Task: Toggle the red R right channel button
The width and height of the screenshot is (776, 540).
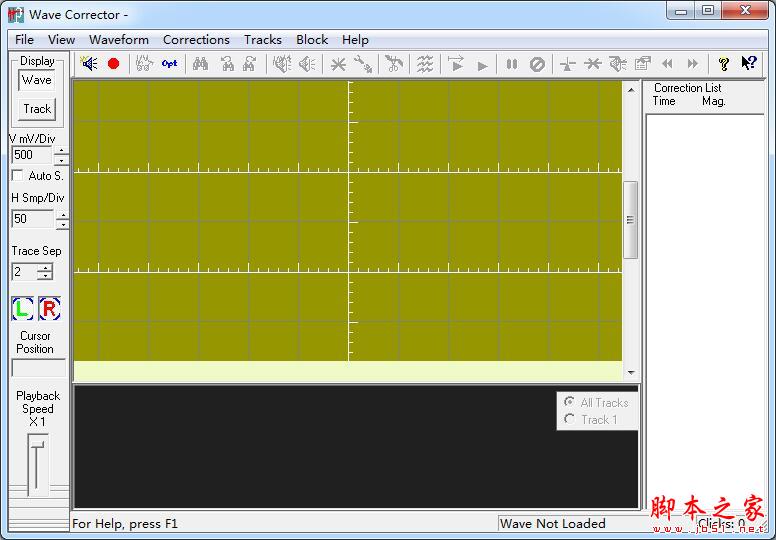Action: (49, 309)
